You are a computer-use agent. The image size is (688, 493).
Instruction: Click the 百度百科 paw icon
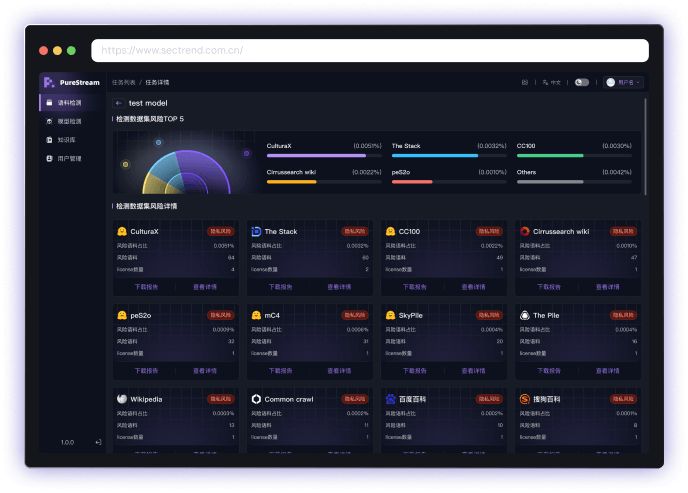(x=390, y=399)
